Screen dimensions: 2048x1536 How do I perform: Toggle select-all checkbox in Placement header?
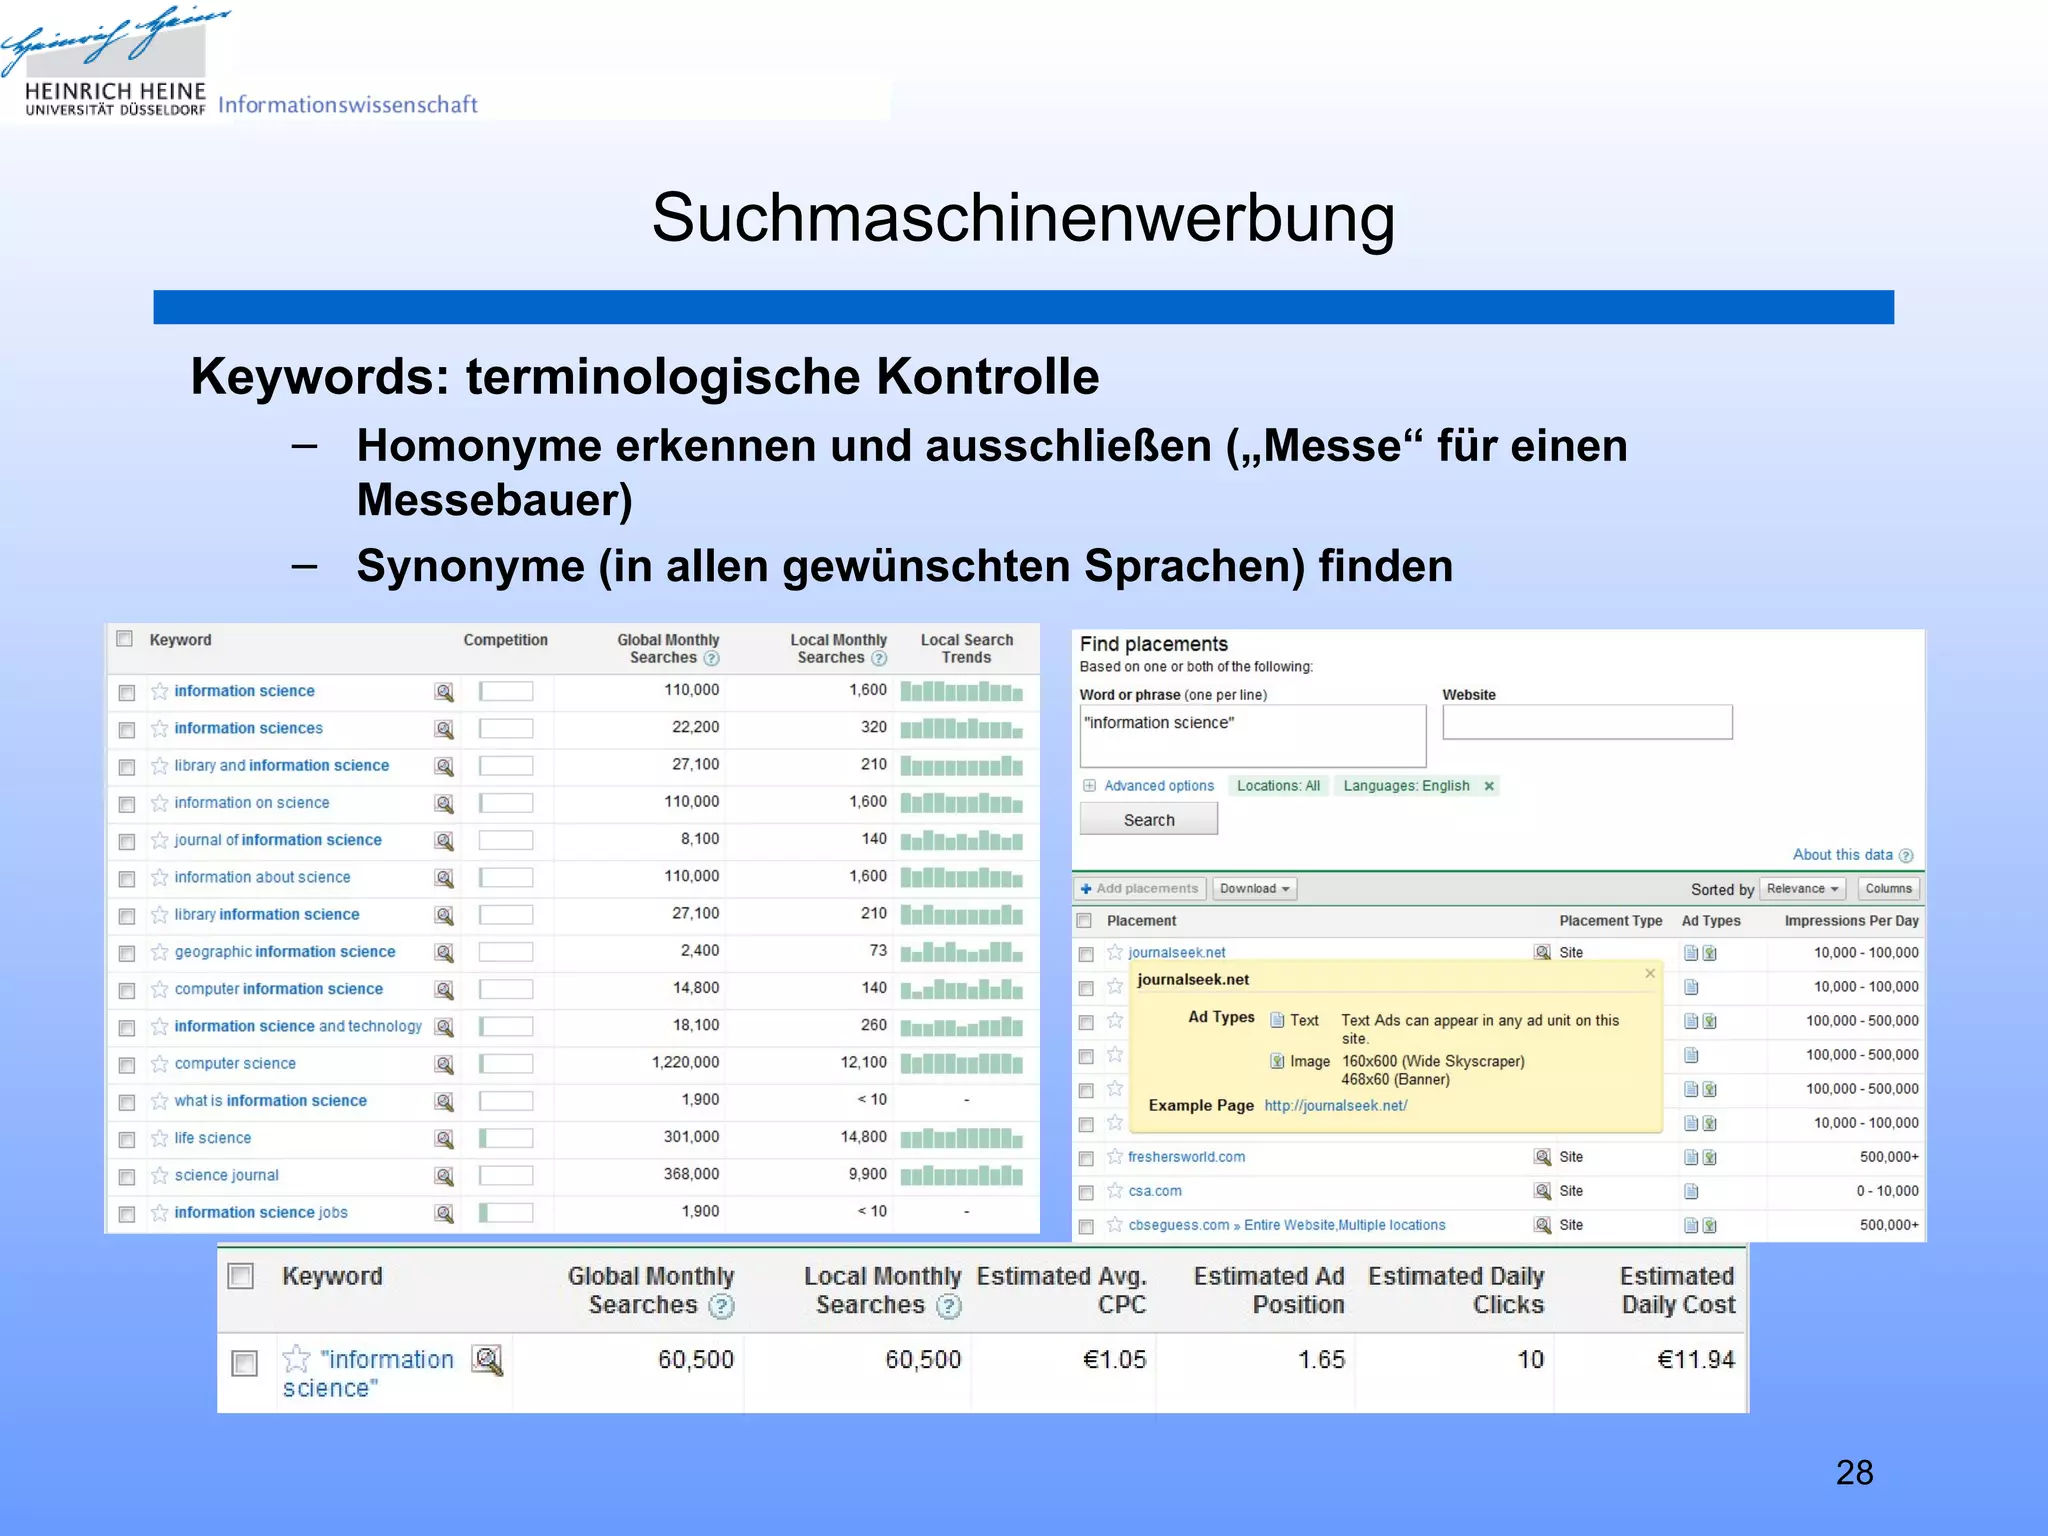[x=1085, y=920]
